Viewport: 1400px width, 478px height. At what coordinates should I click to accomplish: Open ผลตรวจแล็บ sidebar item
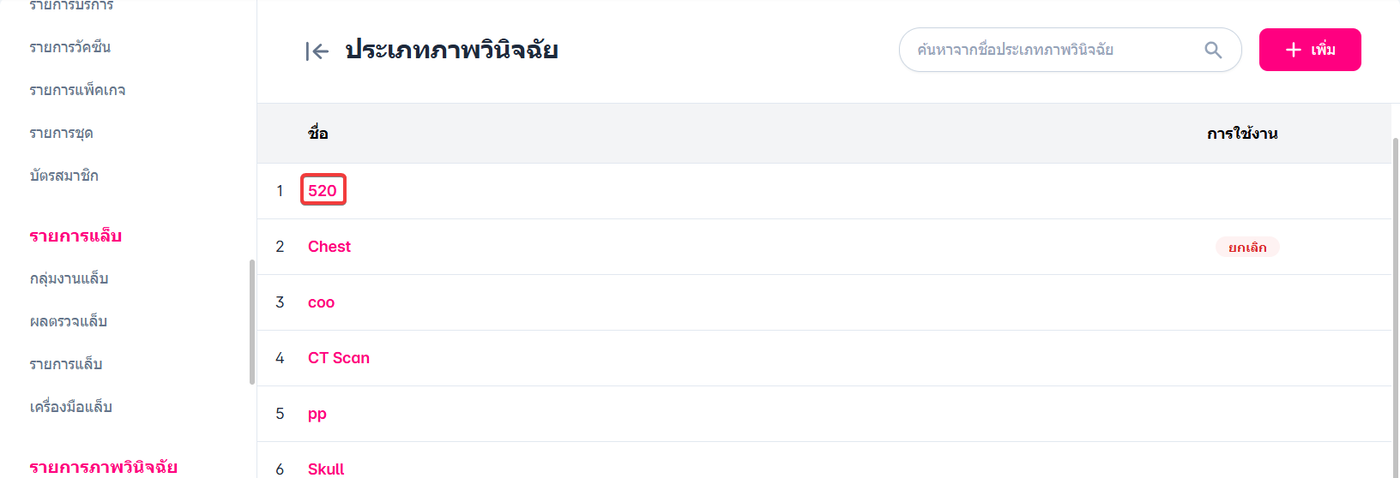[68, 321]
